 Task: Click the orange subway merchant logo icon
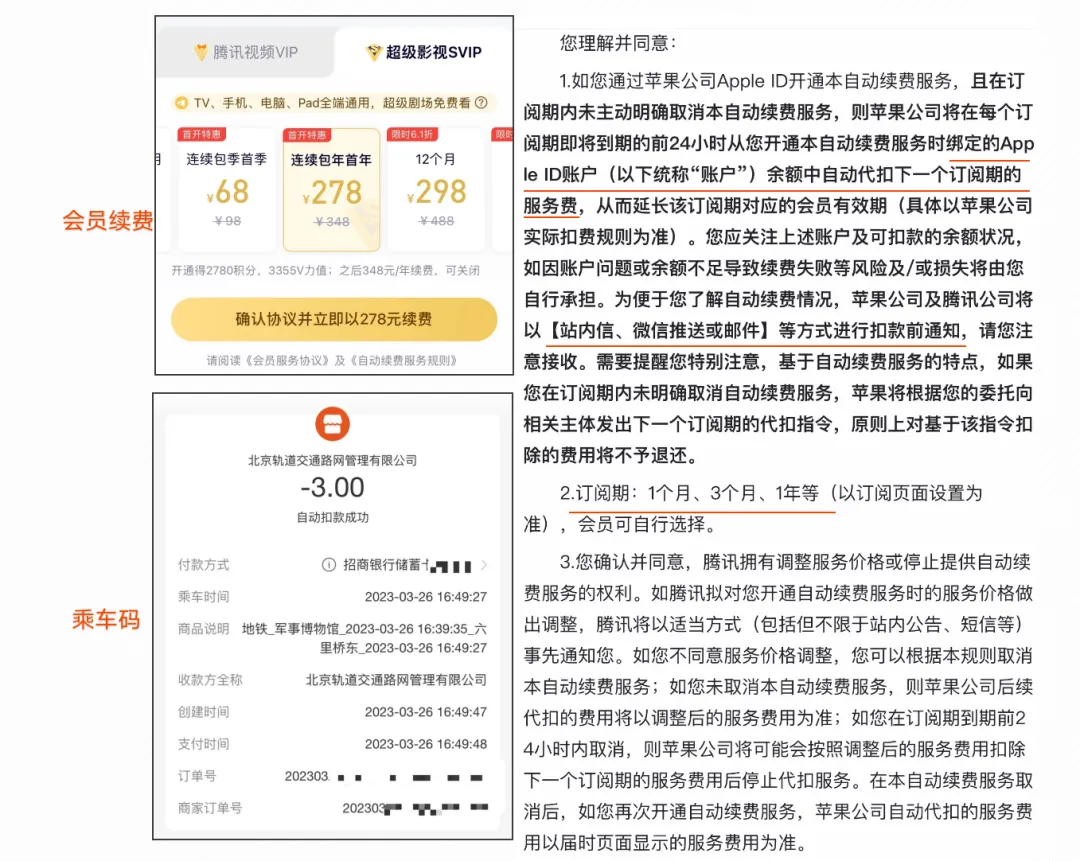pyautogui.click(x=333, y=424)
